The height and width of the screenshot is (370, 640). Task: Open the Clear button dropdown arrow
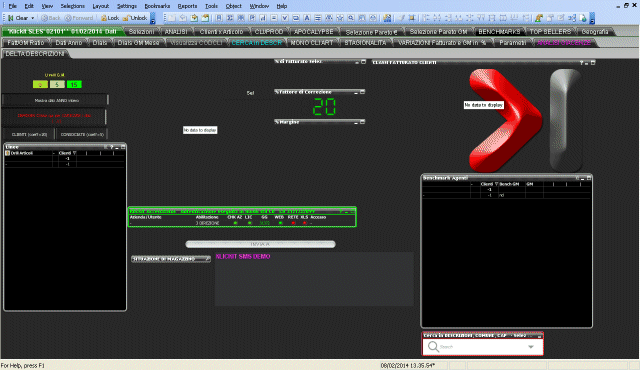pyautogui.click(x=33, y=18)
